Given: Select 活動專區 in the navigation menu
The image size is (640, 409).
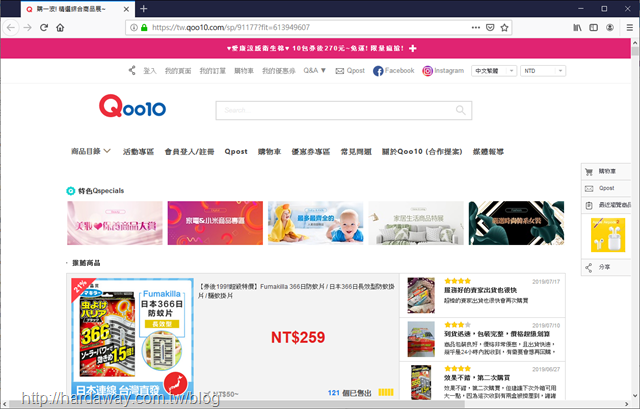Looking at the screenshot, I should tap(138, 151).
